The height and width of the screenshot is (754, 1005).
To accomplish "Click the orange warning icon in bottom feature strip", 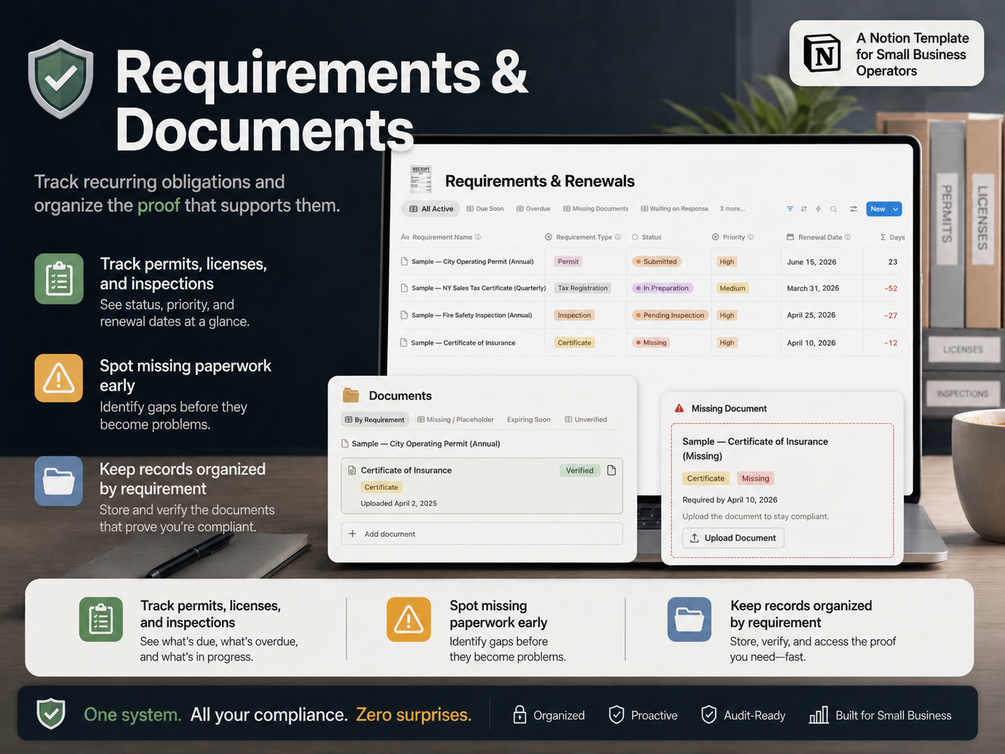I will (409, 619).
